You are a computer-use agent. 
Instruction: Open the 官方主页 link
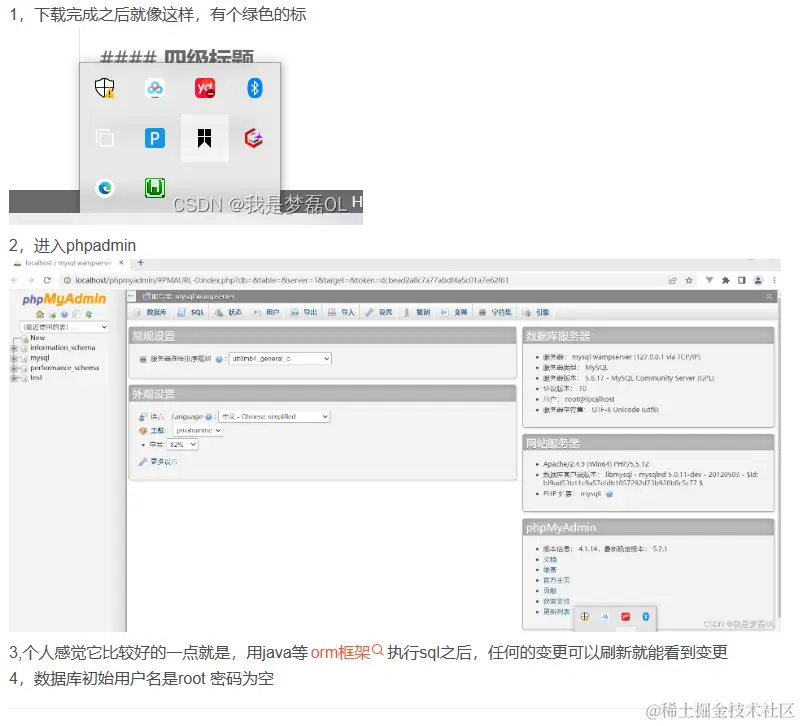pyautogui.click(x=556, y=580)
